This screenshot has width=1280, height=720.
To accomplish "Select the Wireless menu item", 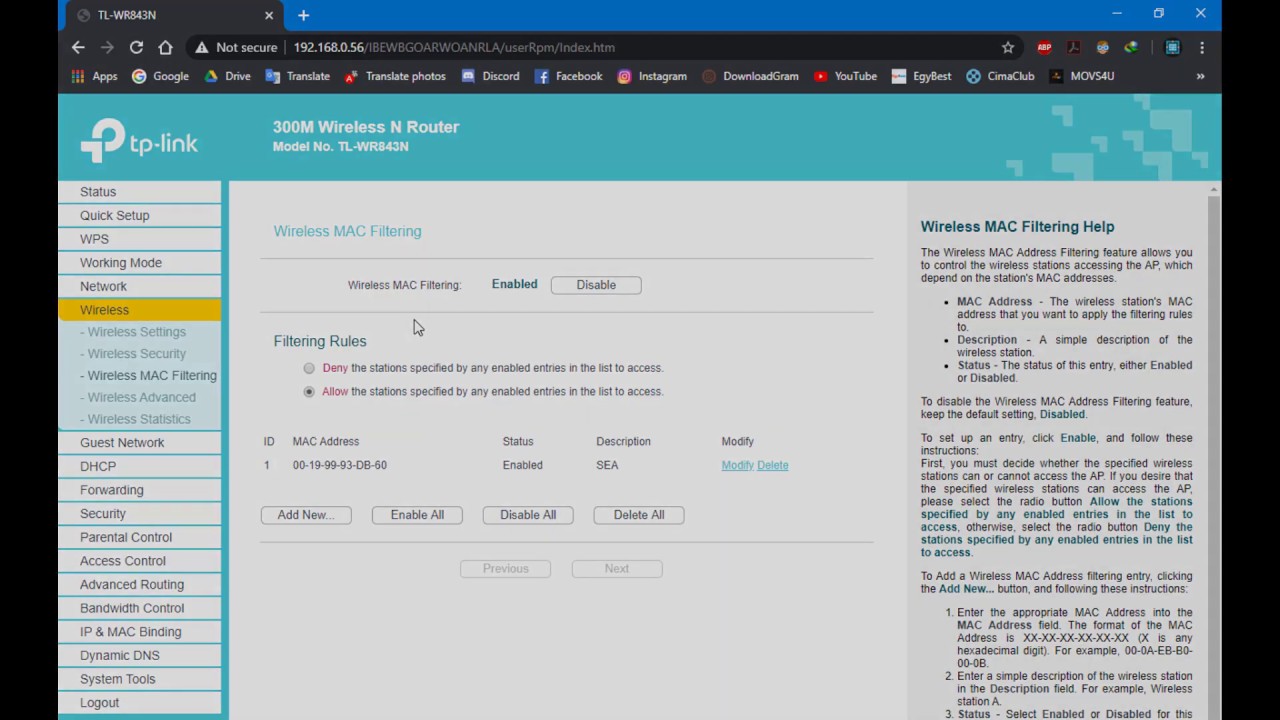I will [139, 310].
